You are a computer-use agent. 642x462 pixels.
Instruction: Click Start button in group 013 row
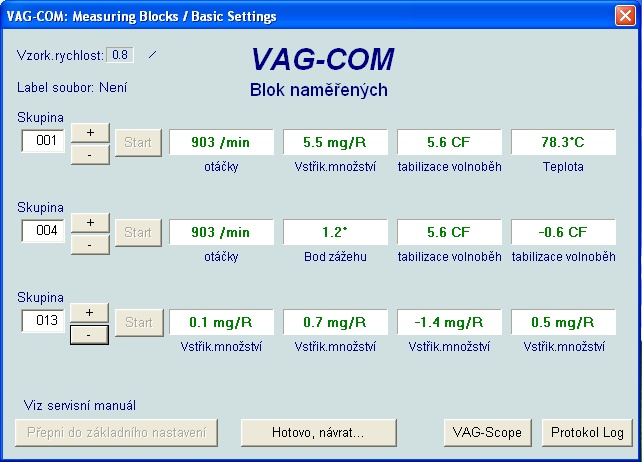(139, 323)
